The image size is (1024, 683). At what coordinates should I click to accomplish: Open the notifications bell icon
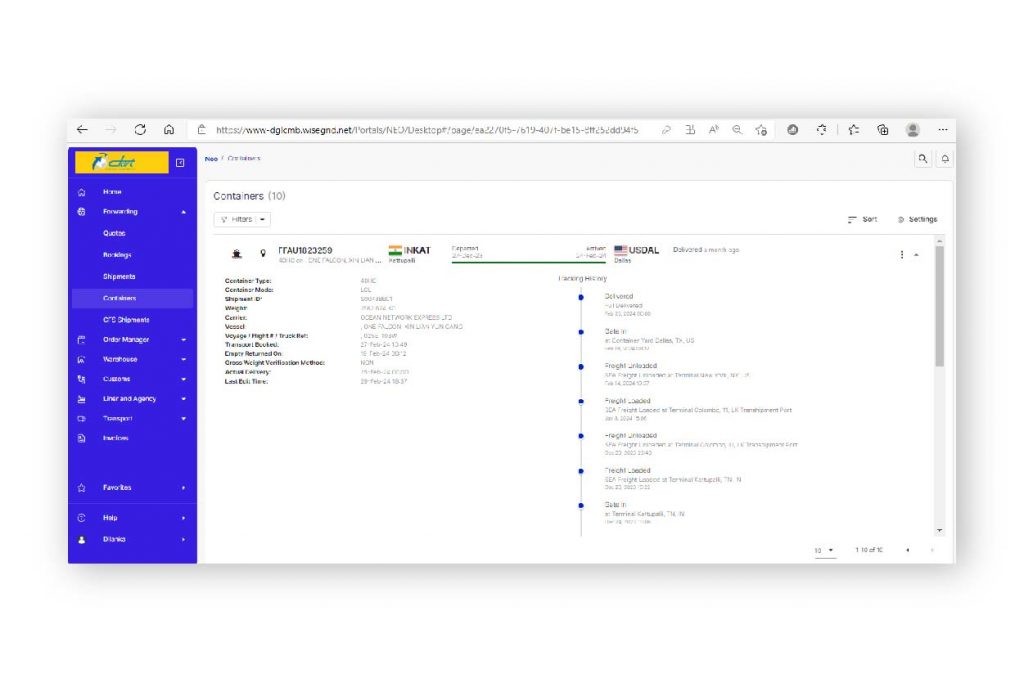tap(943, 159)
